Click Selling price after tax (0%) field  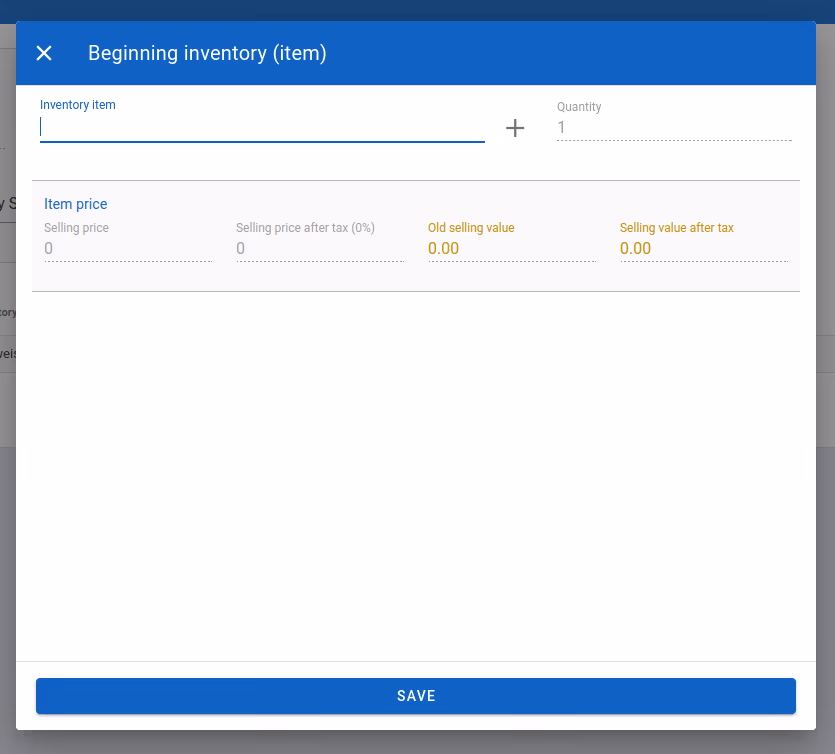click(320, 249)
